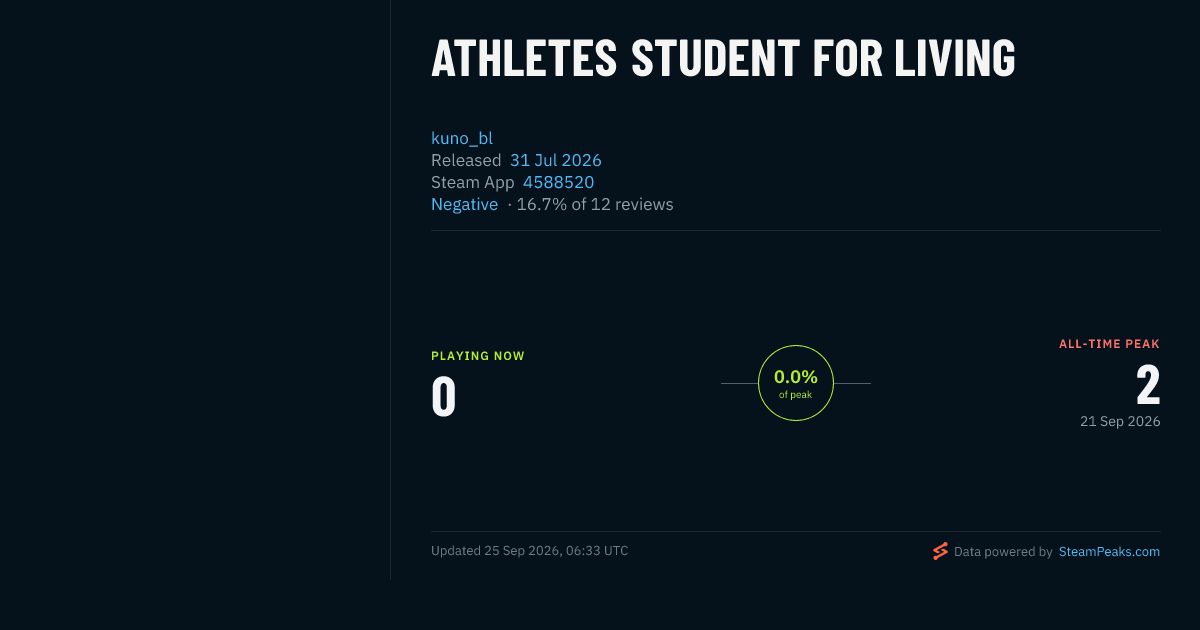1200x630 pixels.
Task: Open developer kuno_bl link
Action: point(461,138)
